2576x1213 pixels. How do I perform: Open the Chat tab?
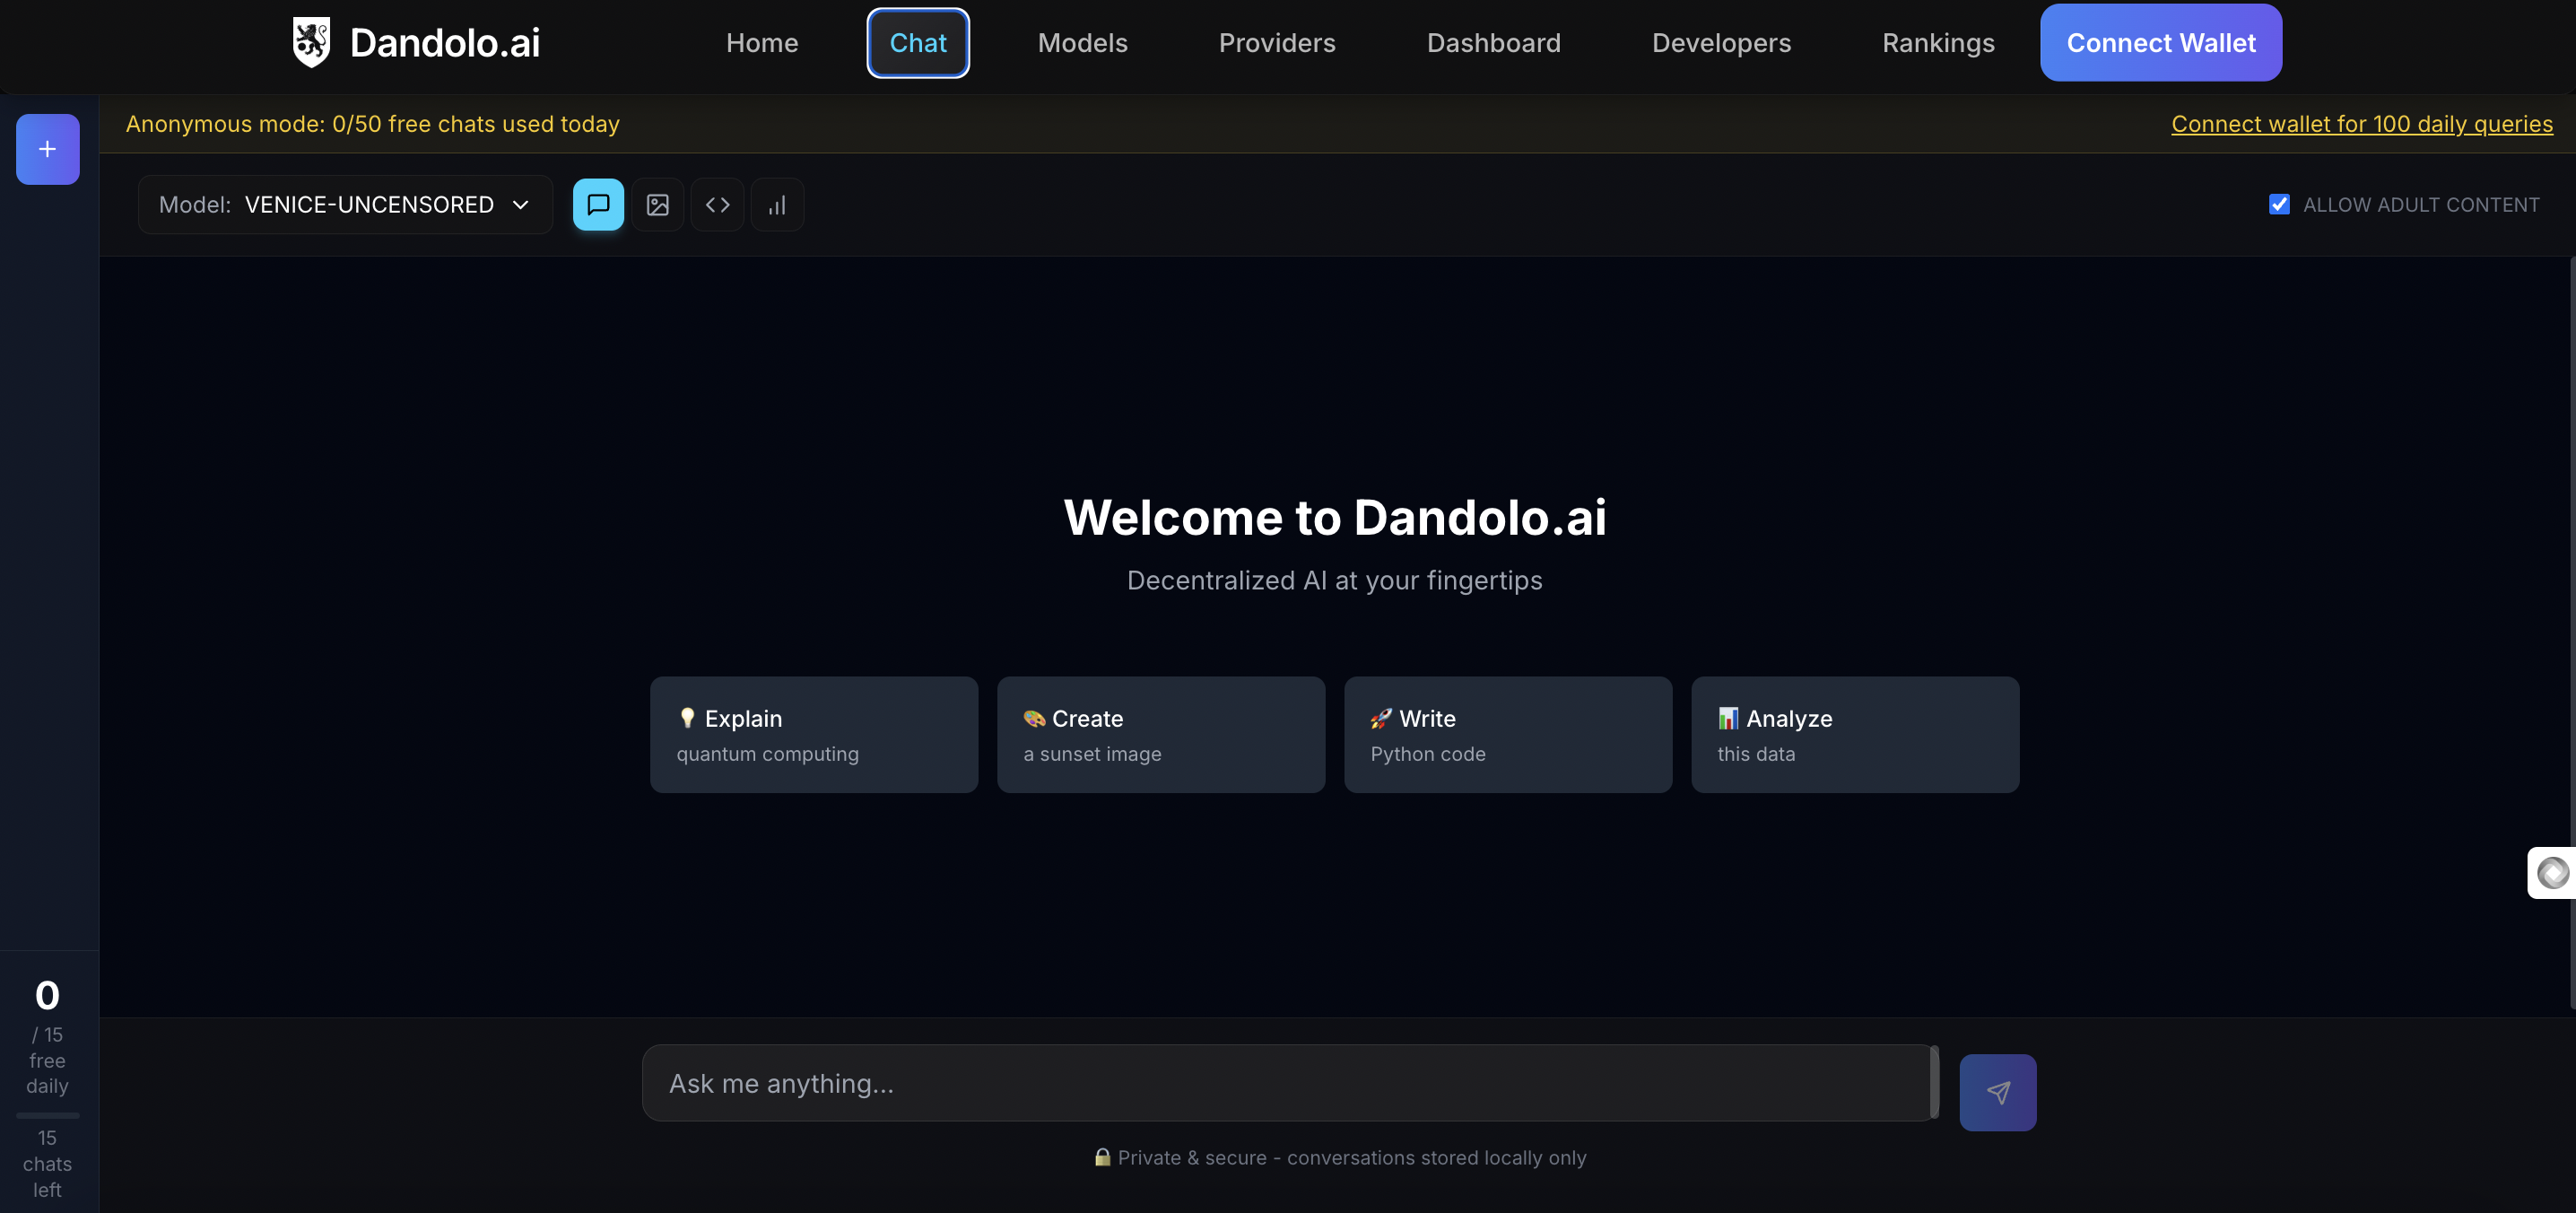coord(918,43)
